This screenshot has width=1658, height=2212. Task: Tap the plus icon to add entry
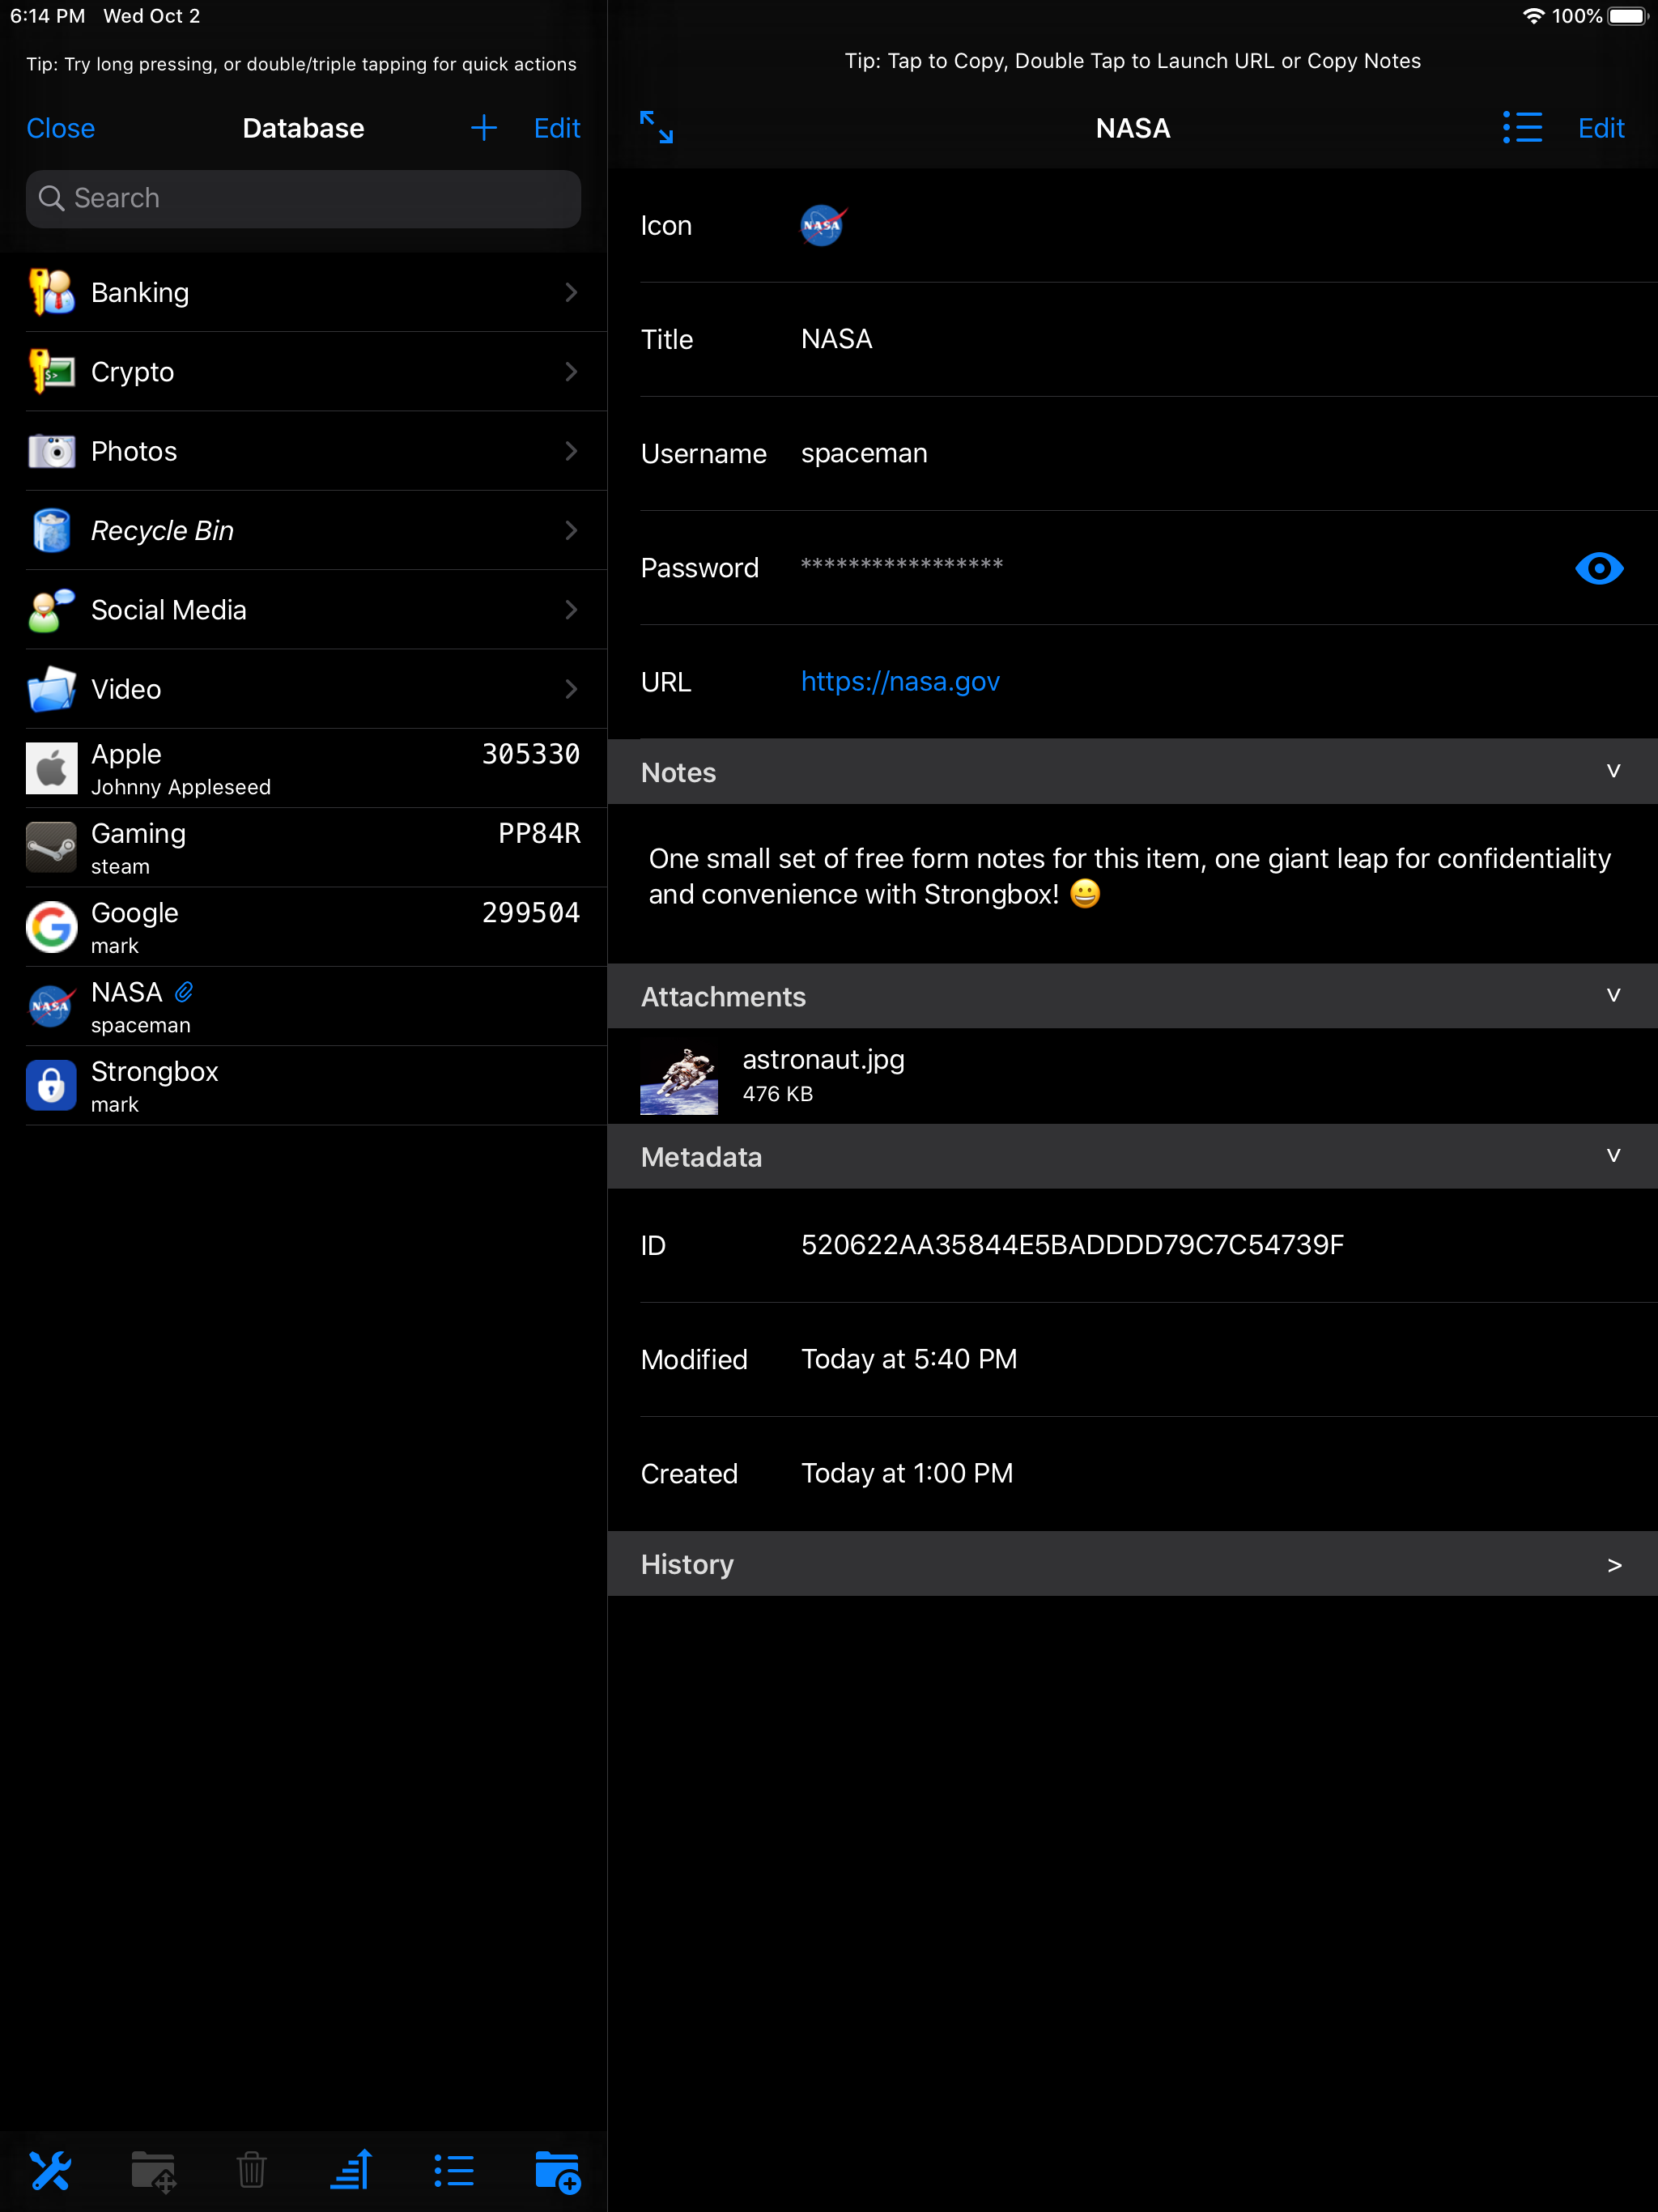click(484, 128)
